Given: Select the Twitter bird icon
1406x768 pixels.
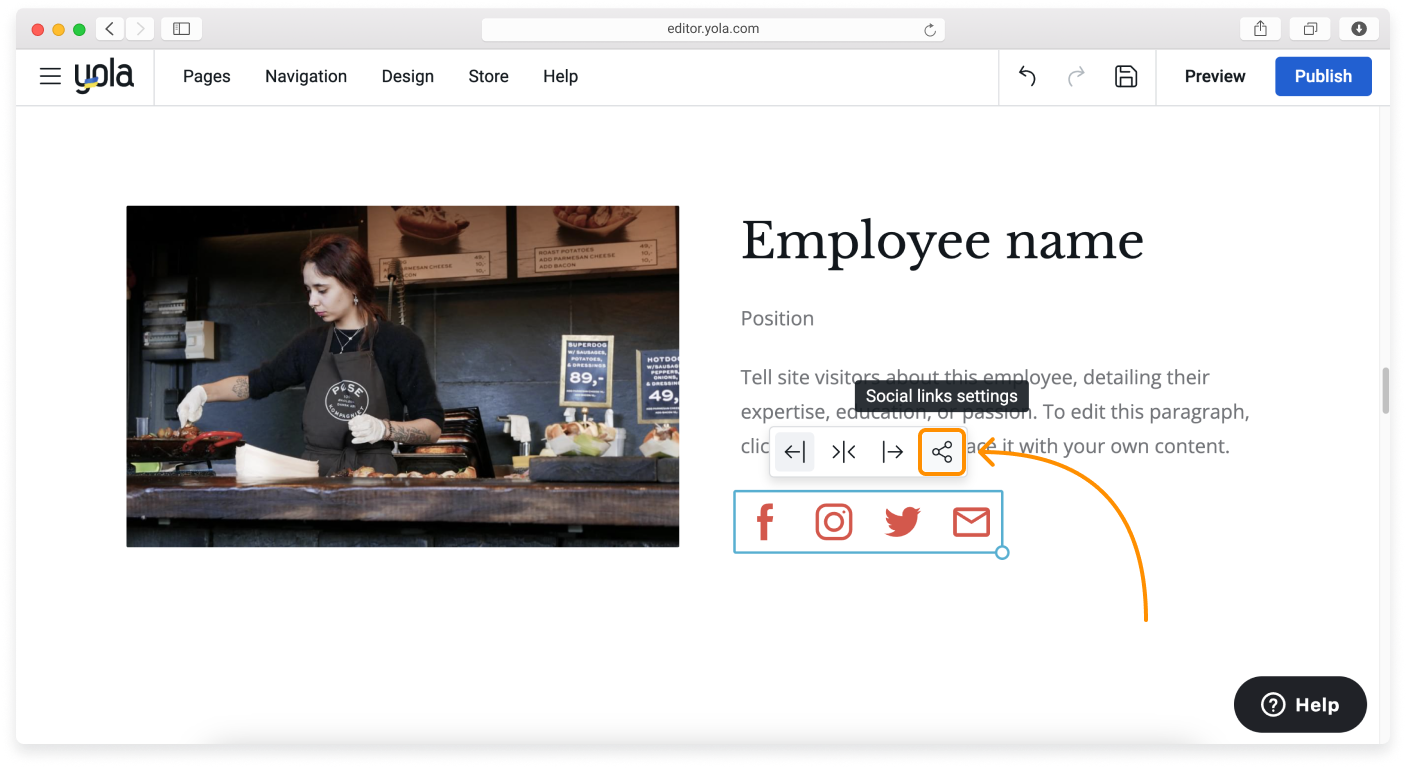Looking at the screenshot, I should point(902,522).
